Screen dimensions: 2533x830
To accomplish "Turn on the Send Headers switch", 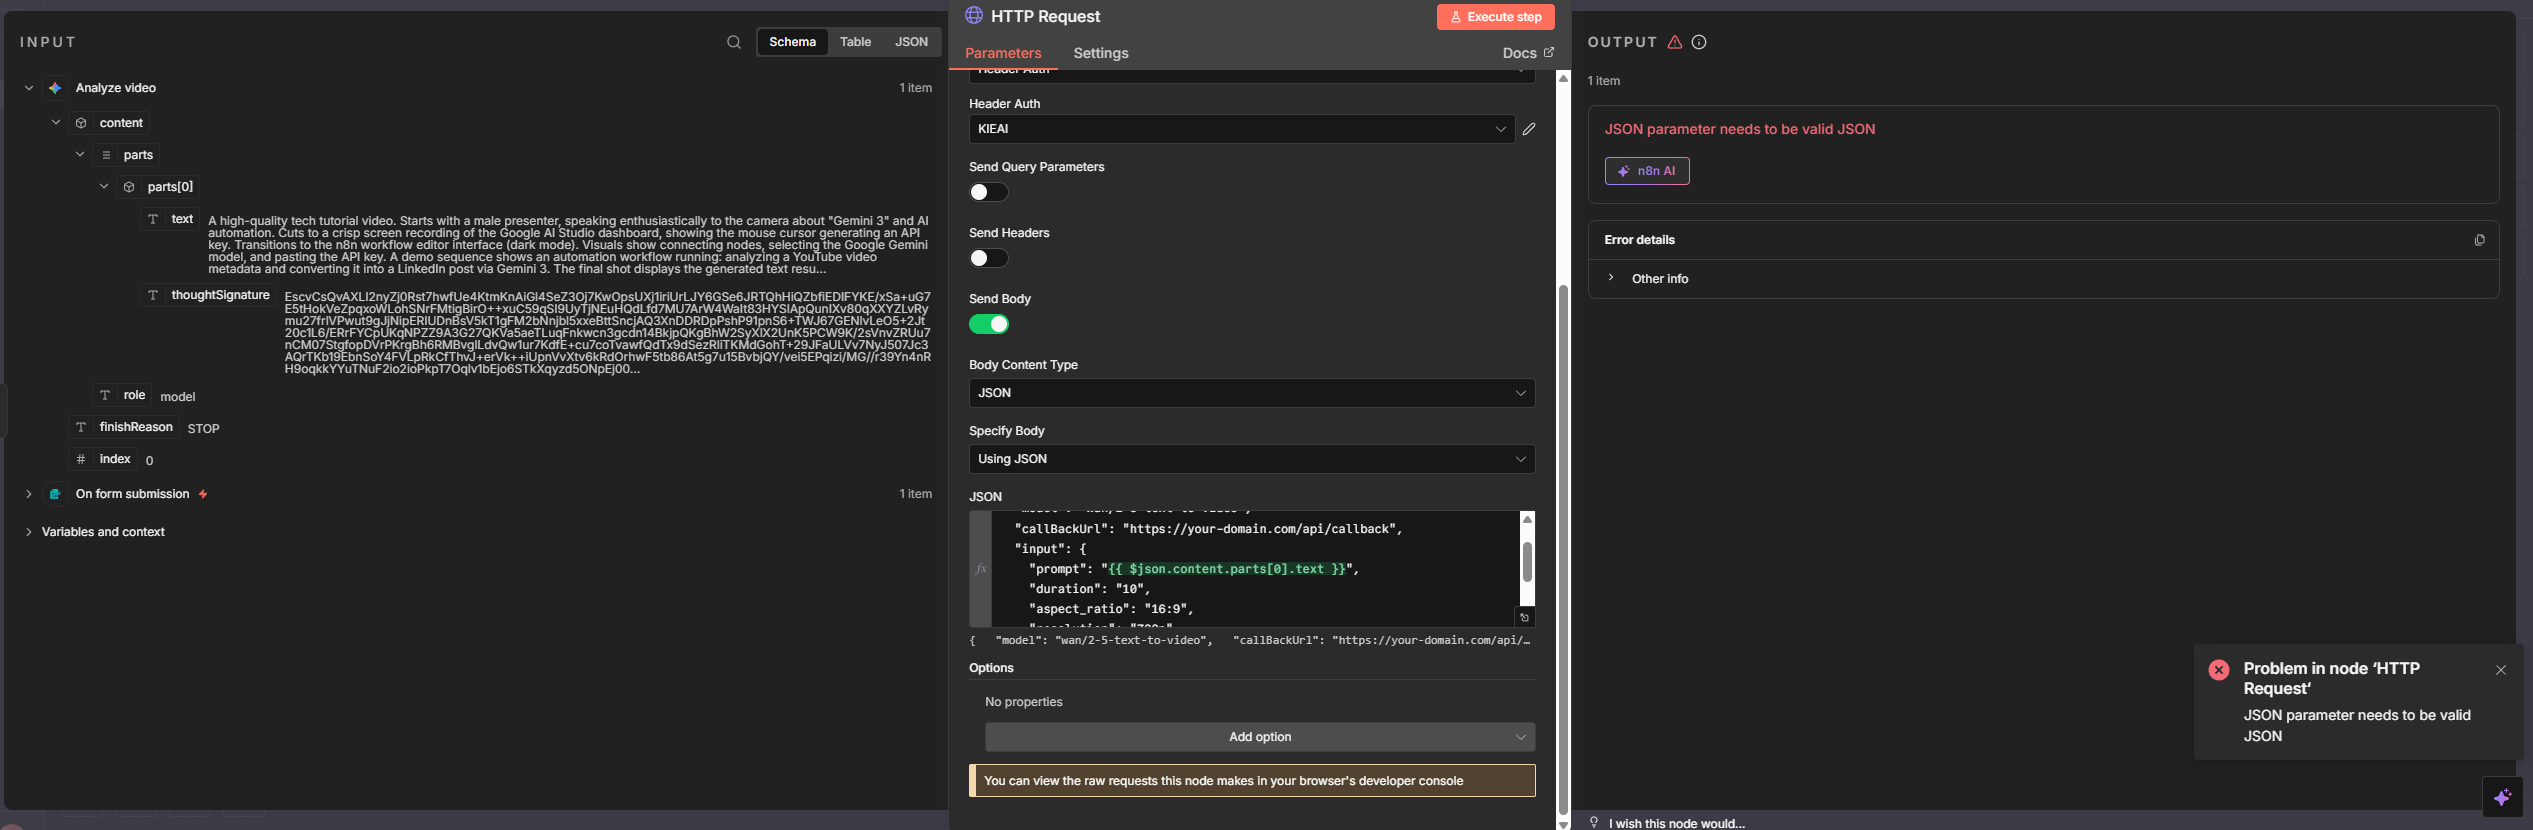I will pyautogui.click(x=988, y=258).
